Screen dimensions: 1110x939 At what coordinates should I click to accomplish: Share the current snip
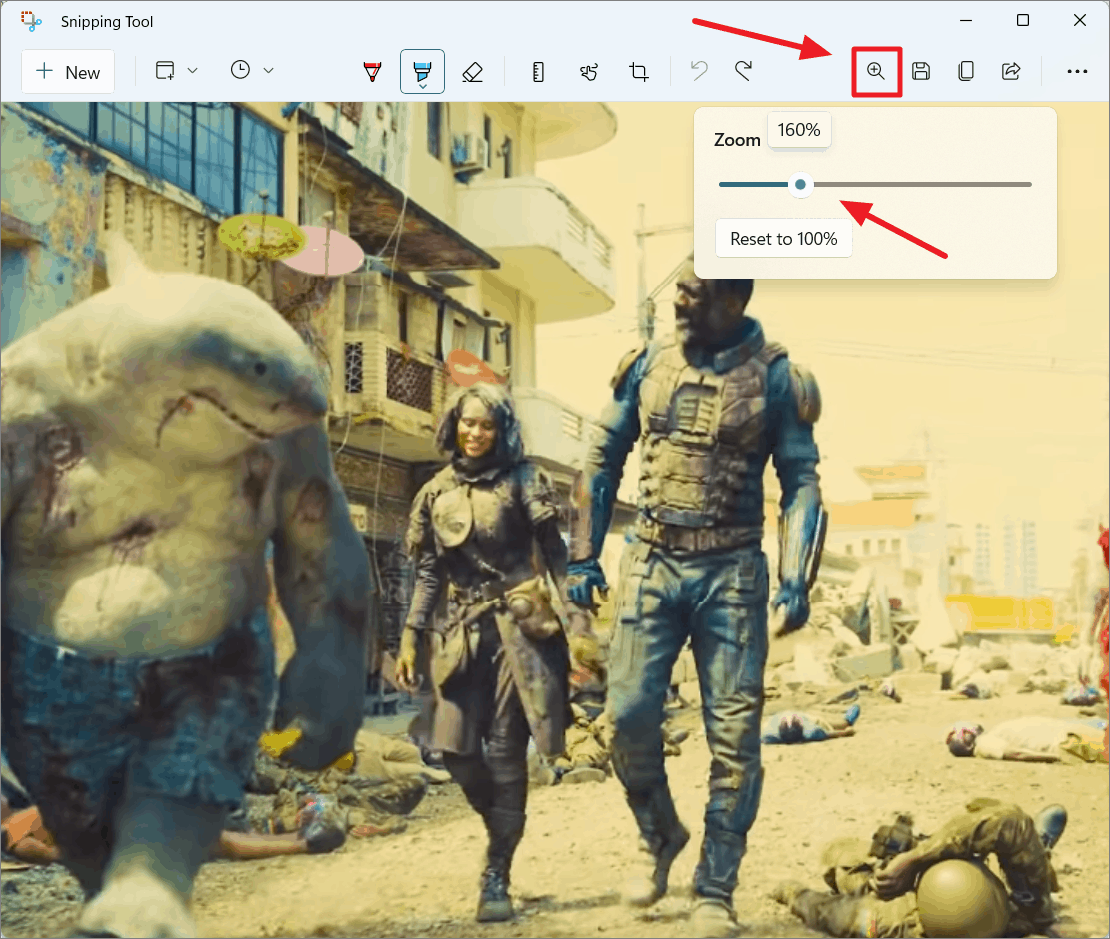[1011, 71]
